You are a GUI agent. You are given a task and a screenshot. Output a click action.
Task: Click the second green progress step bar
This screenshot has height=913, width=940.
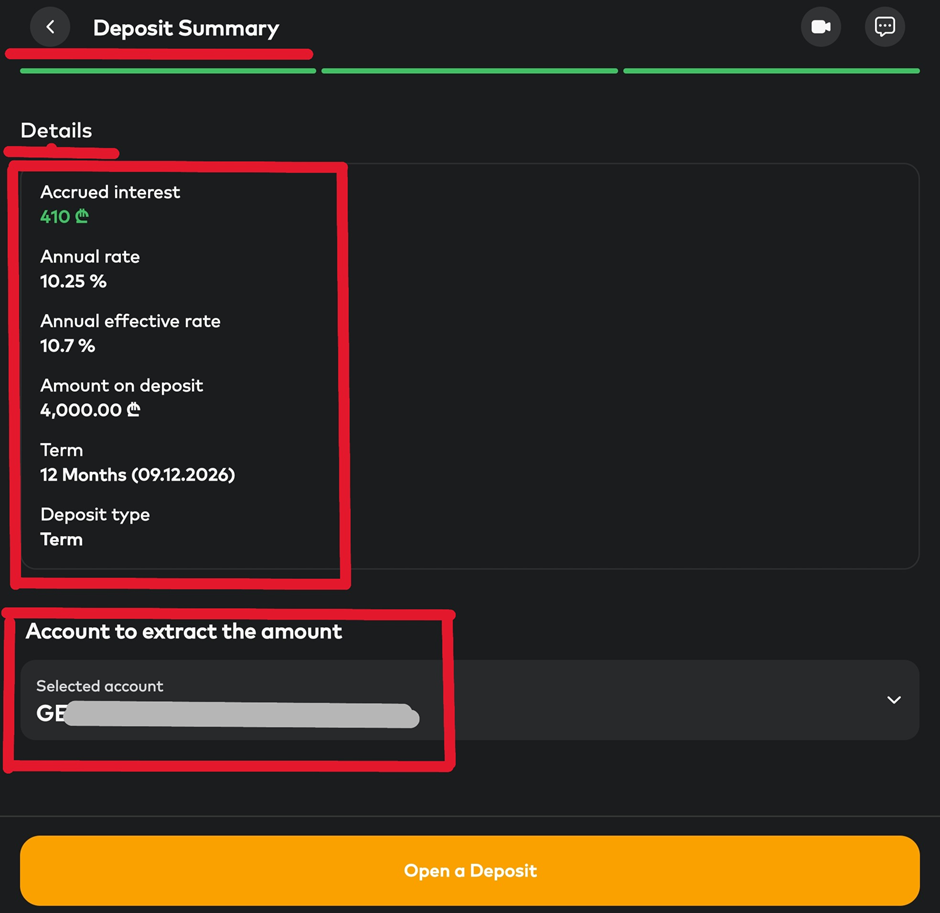469,71
